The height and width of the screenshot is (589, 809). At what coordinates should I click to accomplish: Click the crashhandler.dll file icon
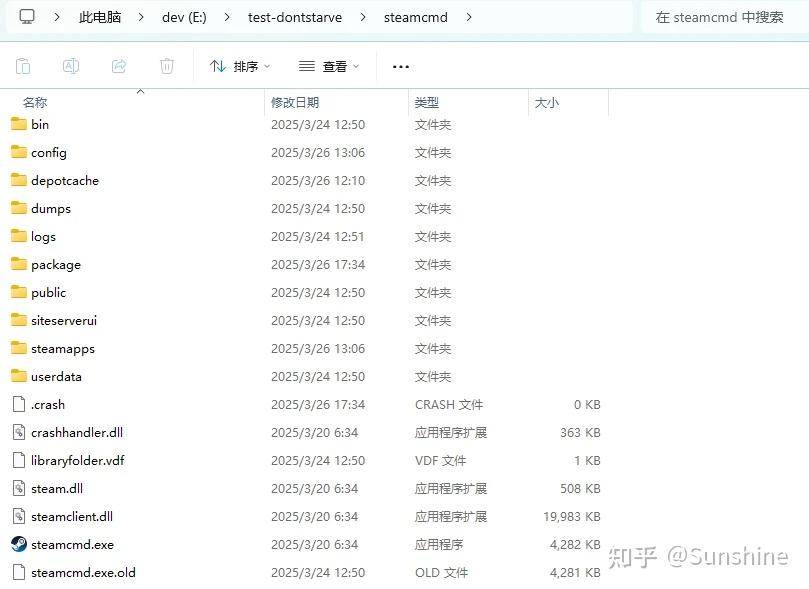pyautogui.click(x=19, y=432)
